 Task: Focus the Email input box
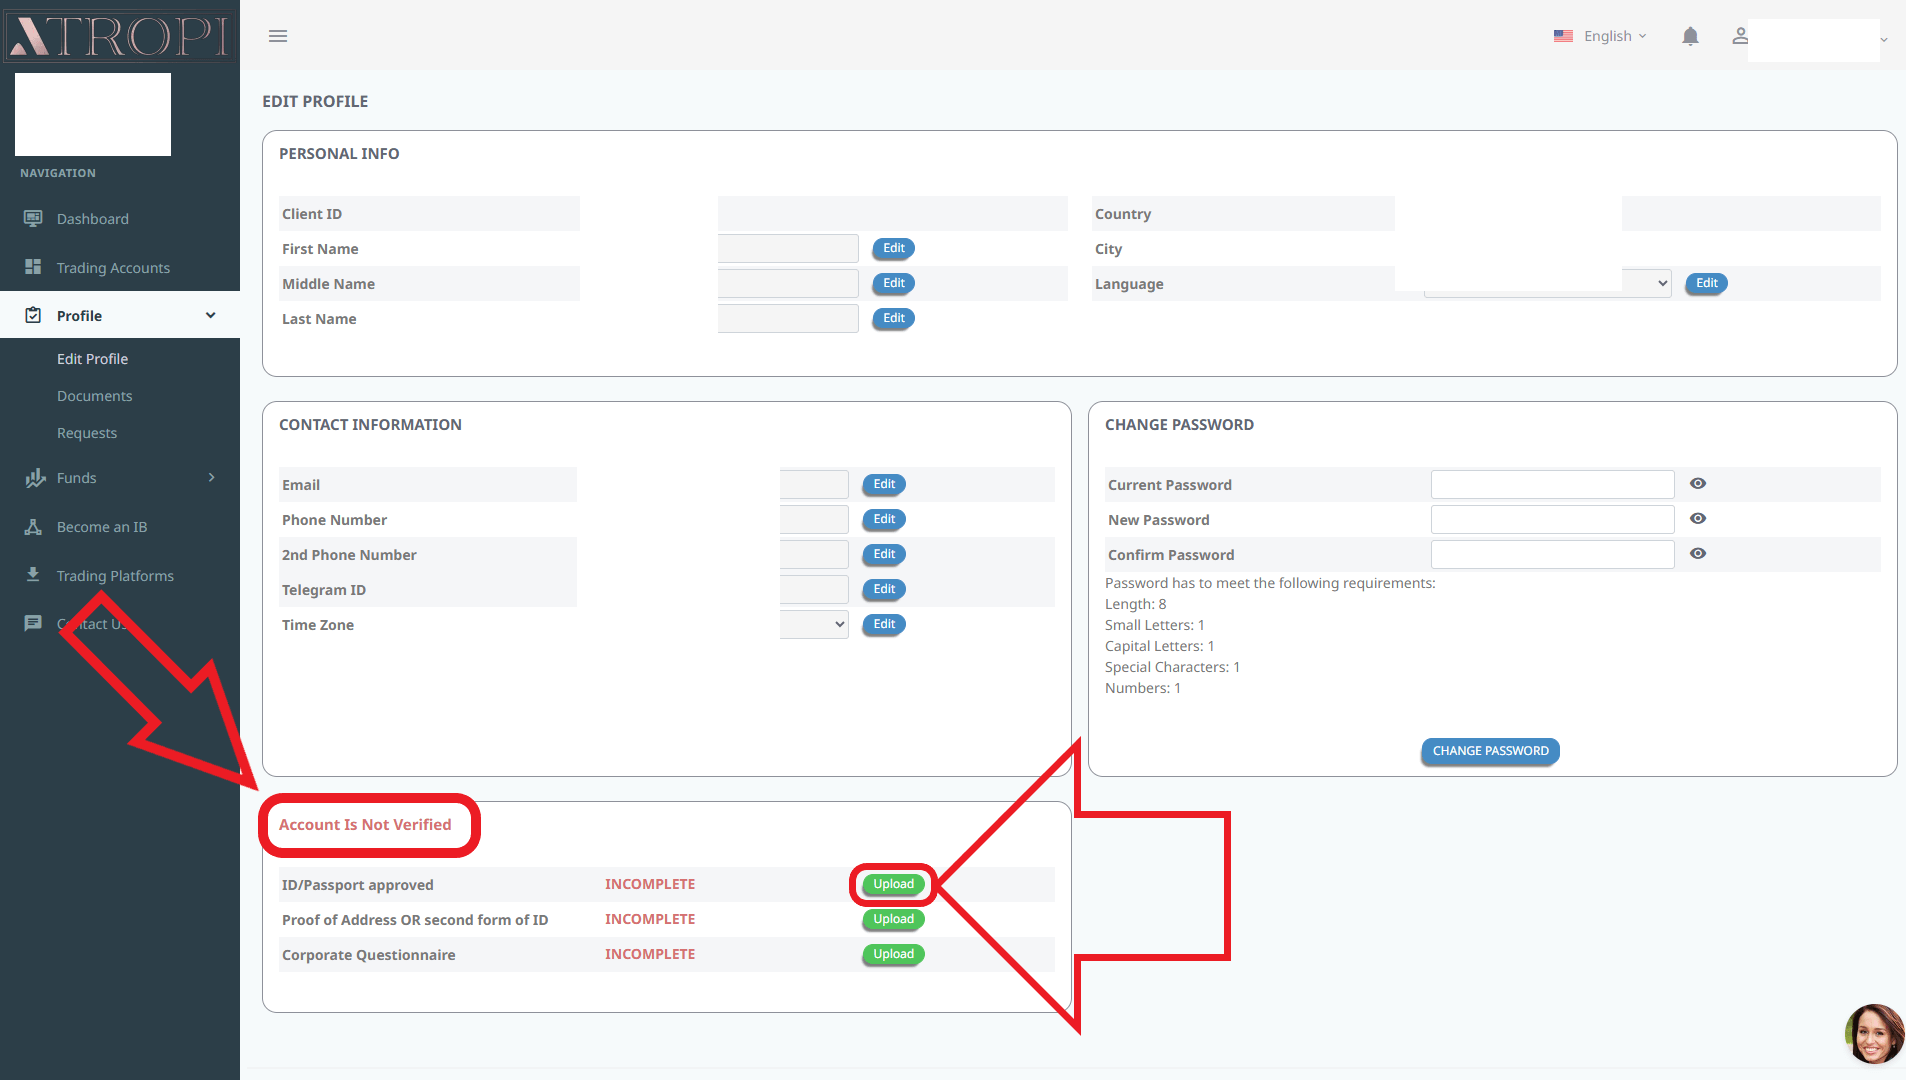[x=814, y=484]
